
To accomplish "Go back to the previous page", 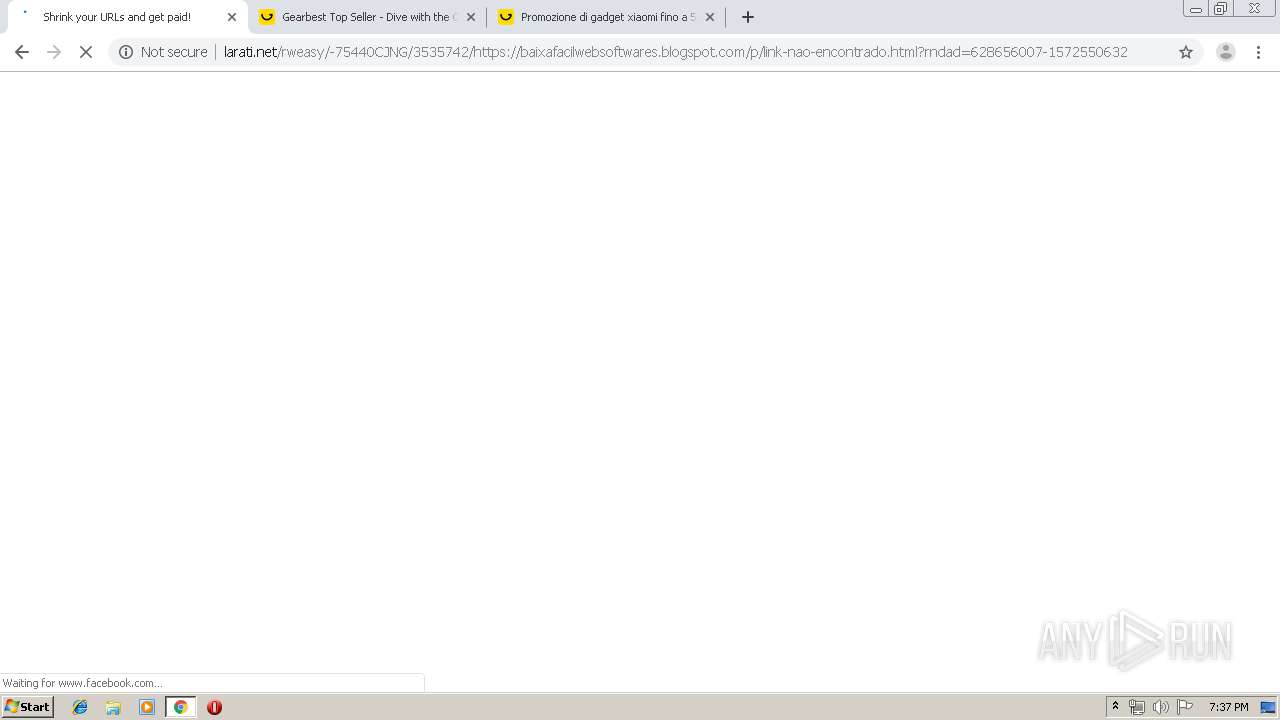I will coord(22,52).
